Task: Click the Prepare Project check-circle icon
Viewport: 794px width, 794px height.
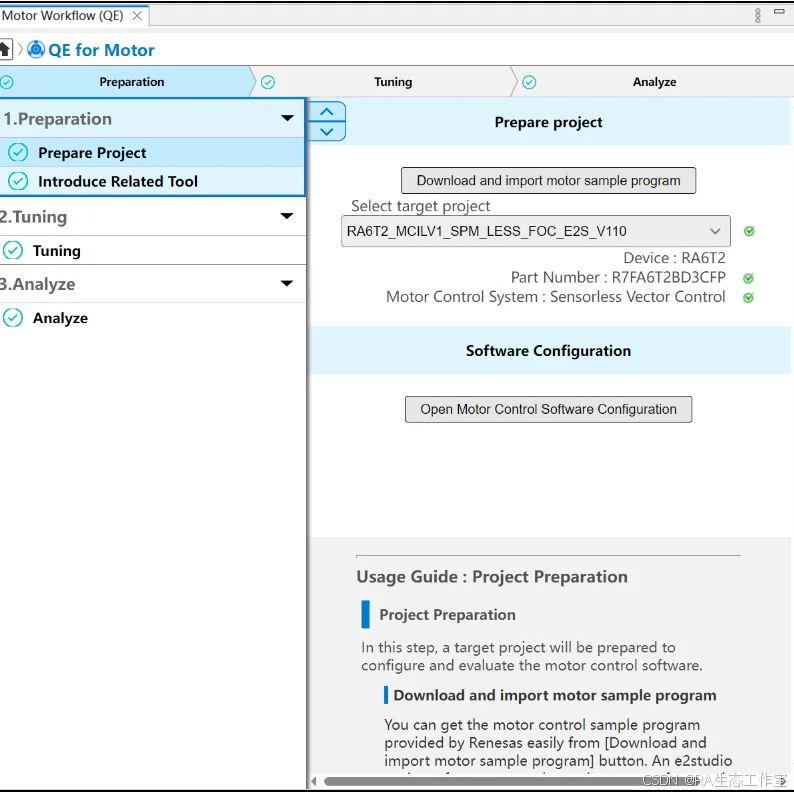Action: pos(18,152)
